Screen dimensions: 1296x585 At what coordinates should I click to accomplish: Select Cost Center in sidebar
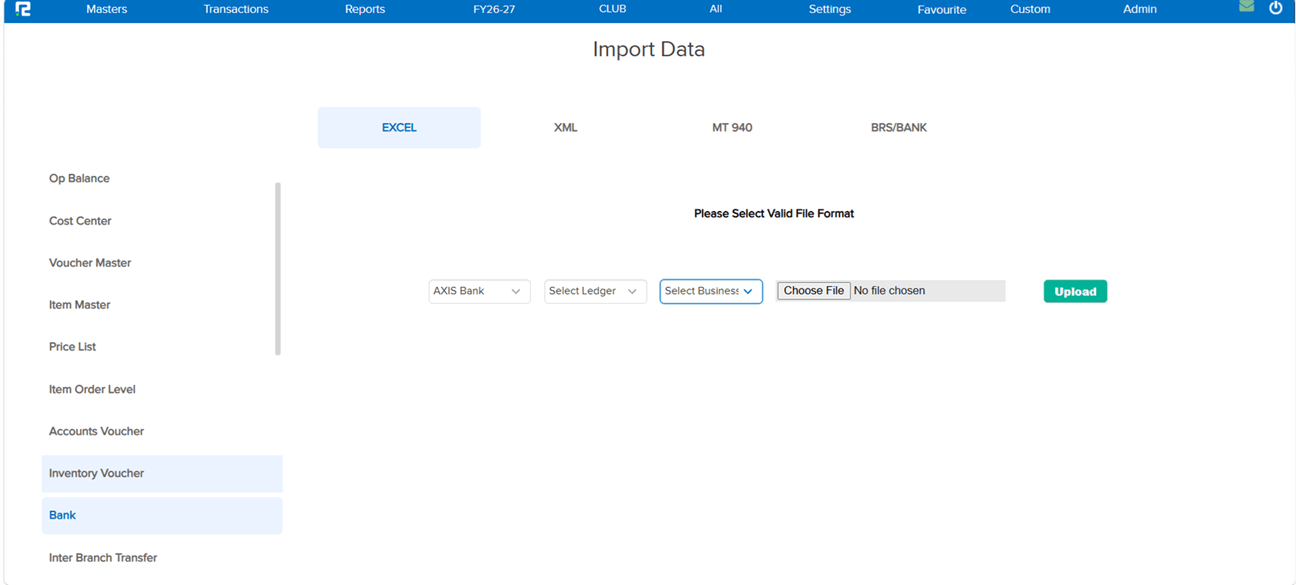tap(80, 221)
